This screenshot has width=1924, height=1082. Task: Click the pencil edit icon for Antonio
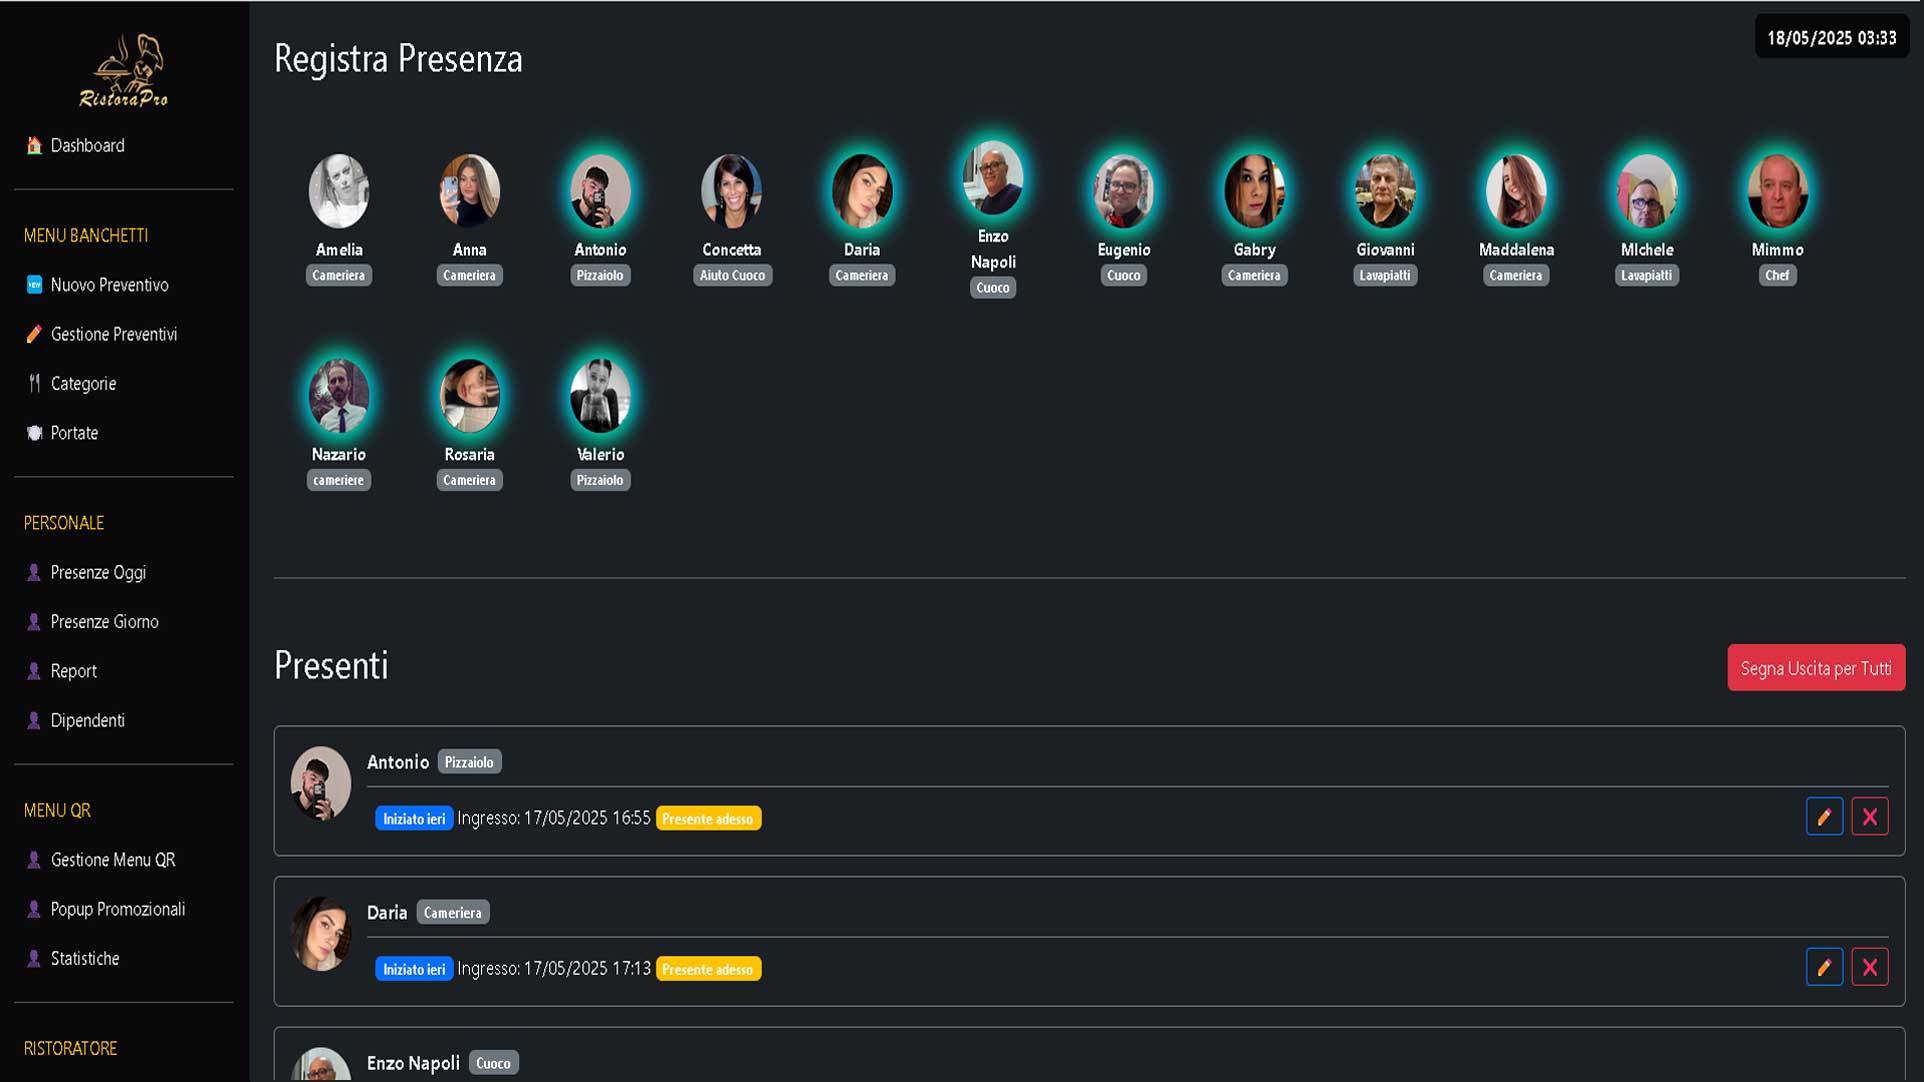coord(1824,817)
